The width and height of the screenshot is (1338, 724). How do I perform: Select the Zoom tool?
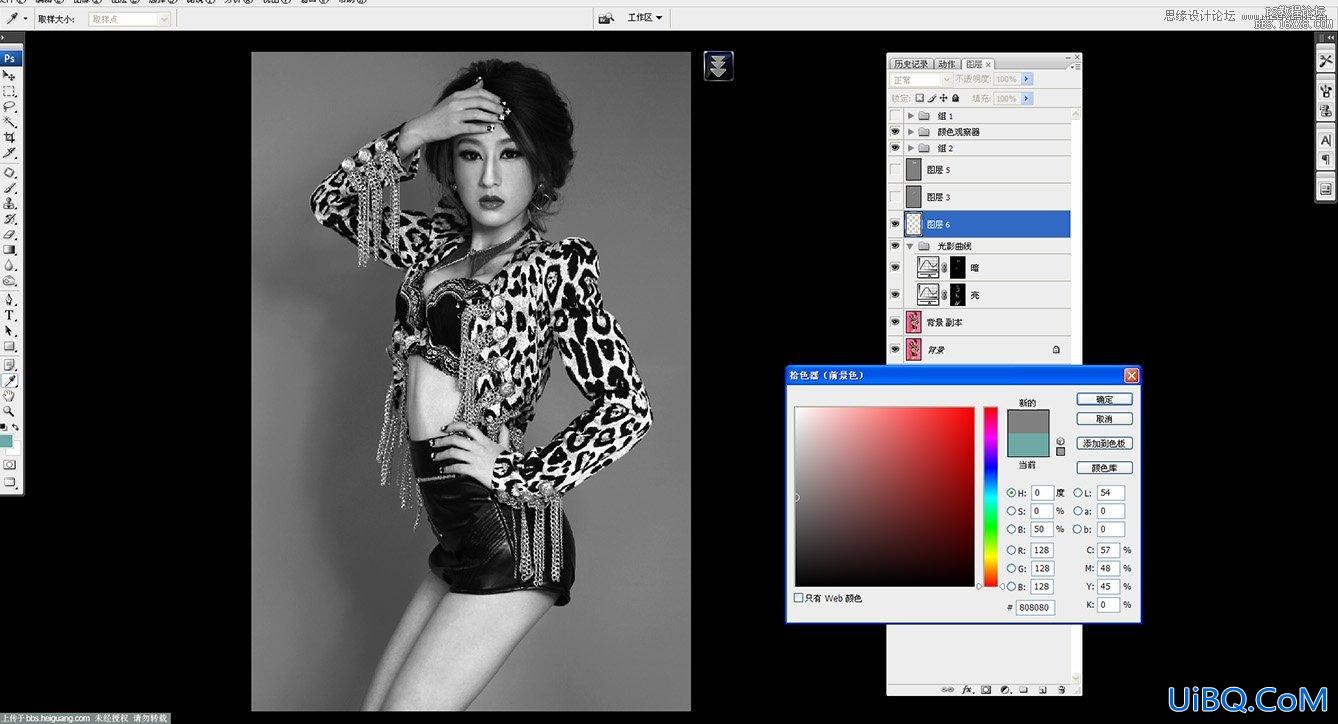10,411
